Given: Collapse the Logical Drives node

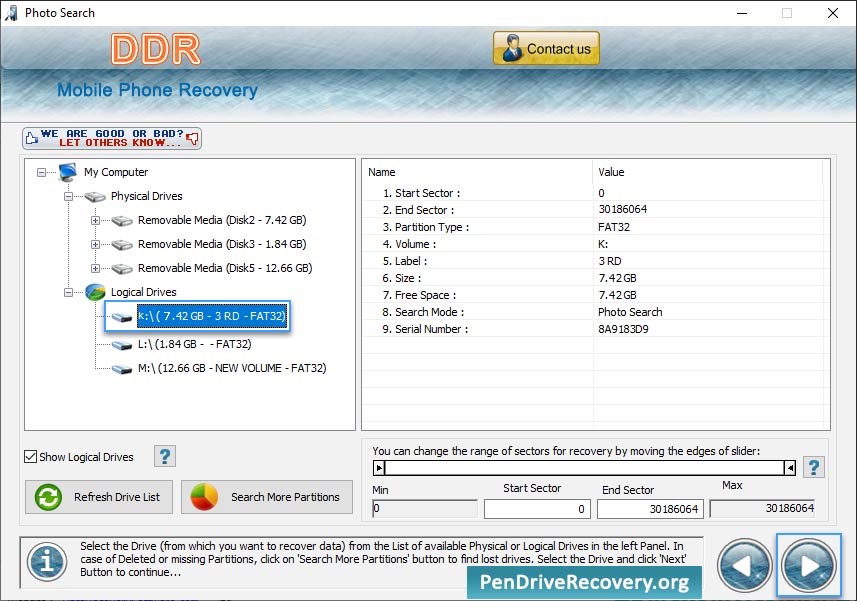Looking at the screenshot, I should pos(68,293).
